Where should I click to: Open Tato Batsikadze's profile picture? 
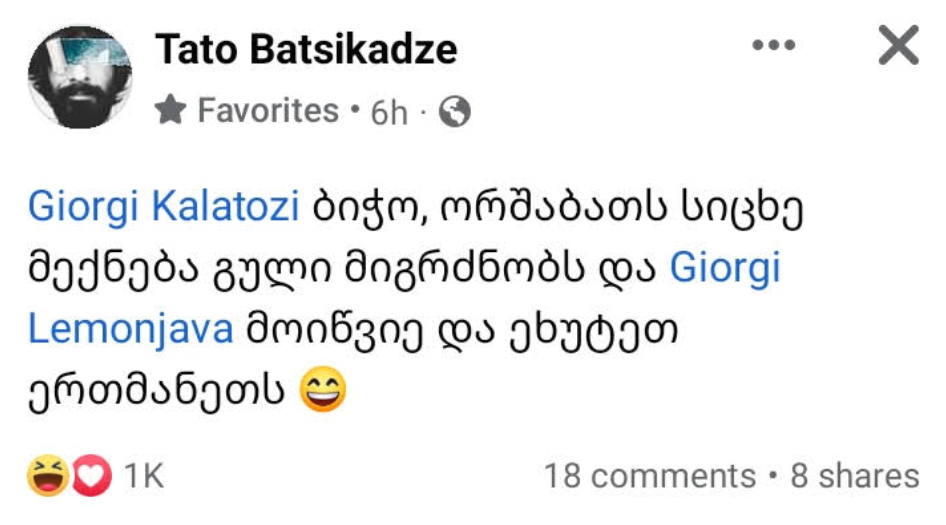(x=80, y=76)
